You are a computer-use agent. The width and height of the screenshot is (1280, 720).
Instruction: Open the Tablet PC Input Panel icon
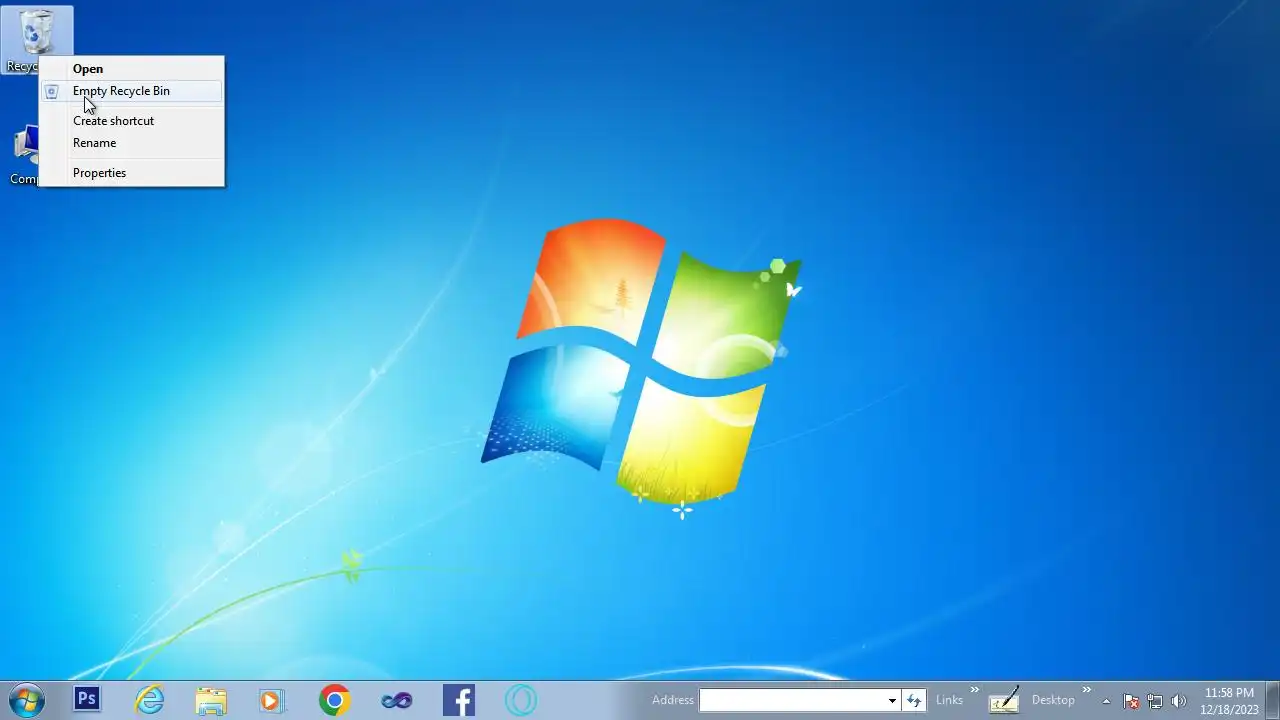point(1004,700)
